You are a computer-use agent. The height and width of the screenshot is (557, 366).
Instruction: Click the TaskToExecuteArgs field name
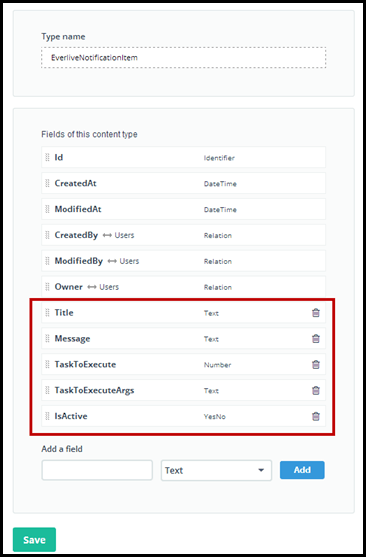point(94,390)
